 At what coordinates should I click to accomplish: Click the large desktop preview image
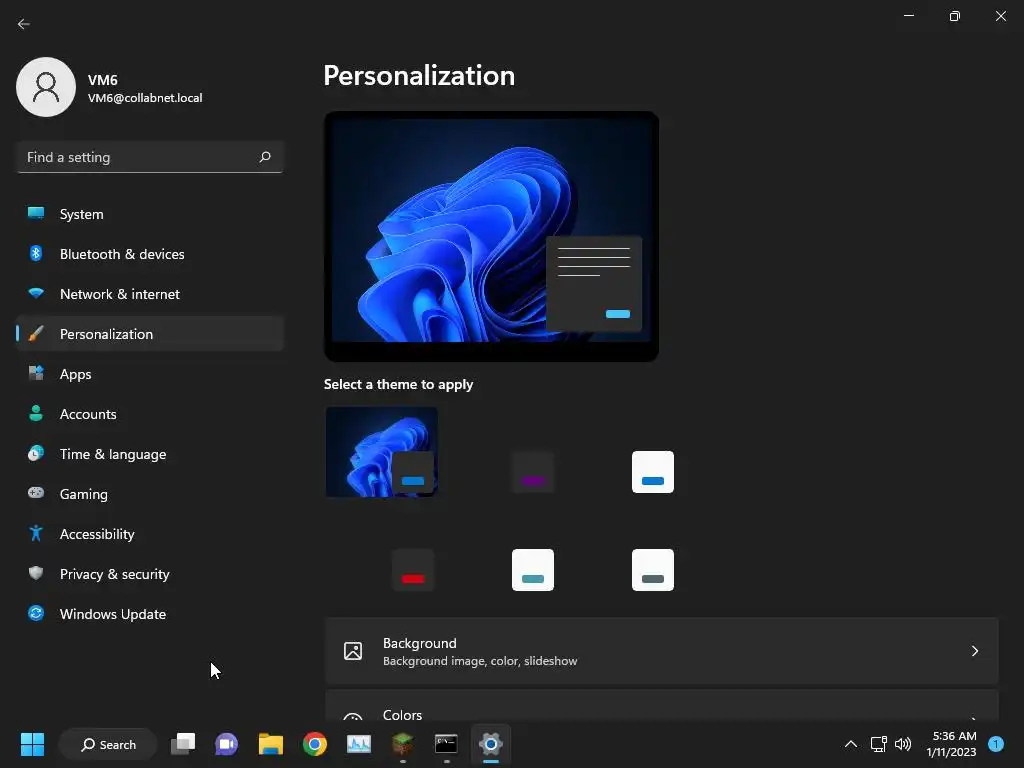click(x=491, y=236)
